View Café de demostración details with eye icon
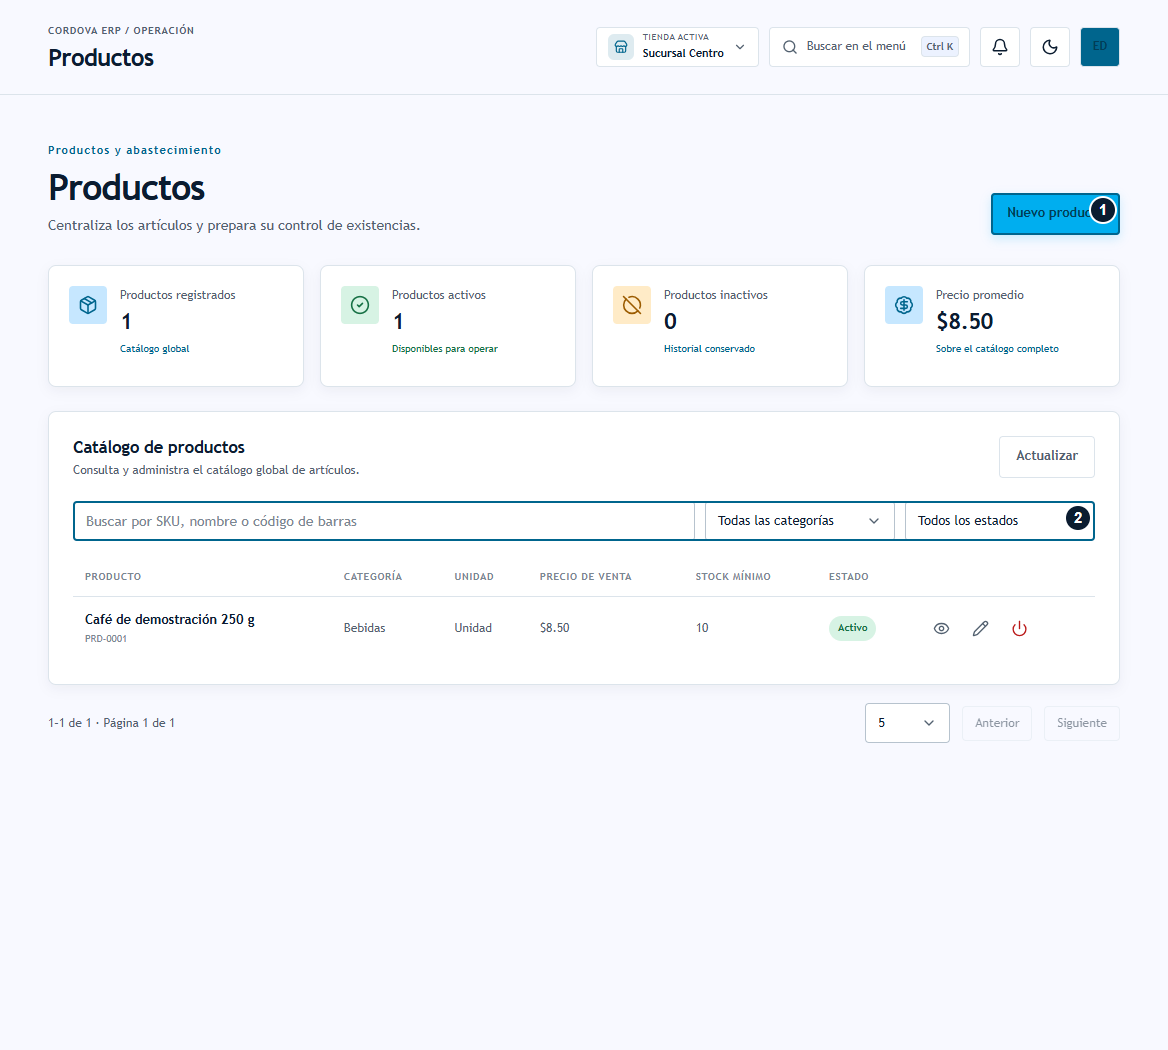 click(942, 629)
